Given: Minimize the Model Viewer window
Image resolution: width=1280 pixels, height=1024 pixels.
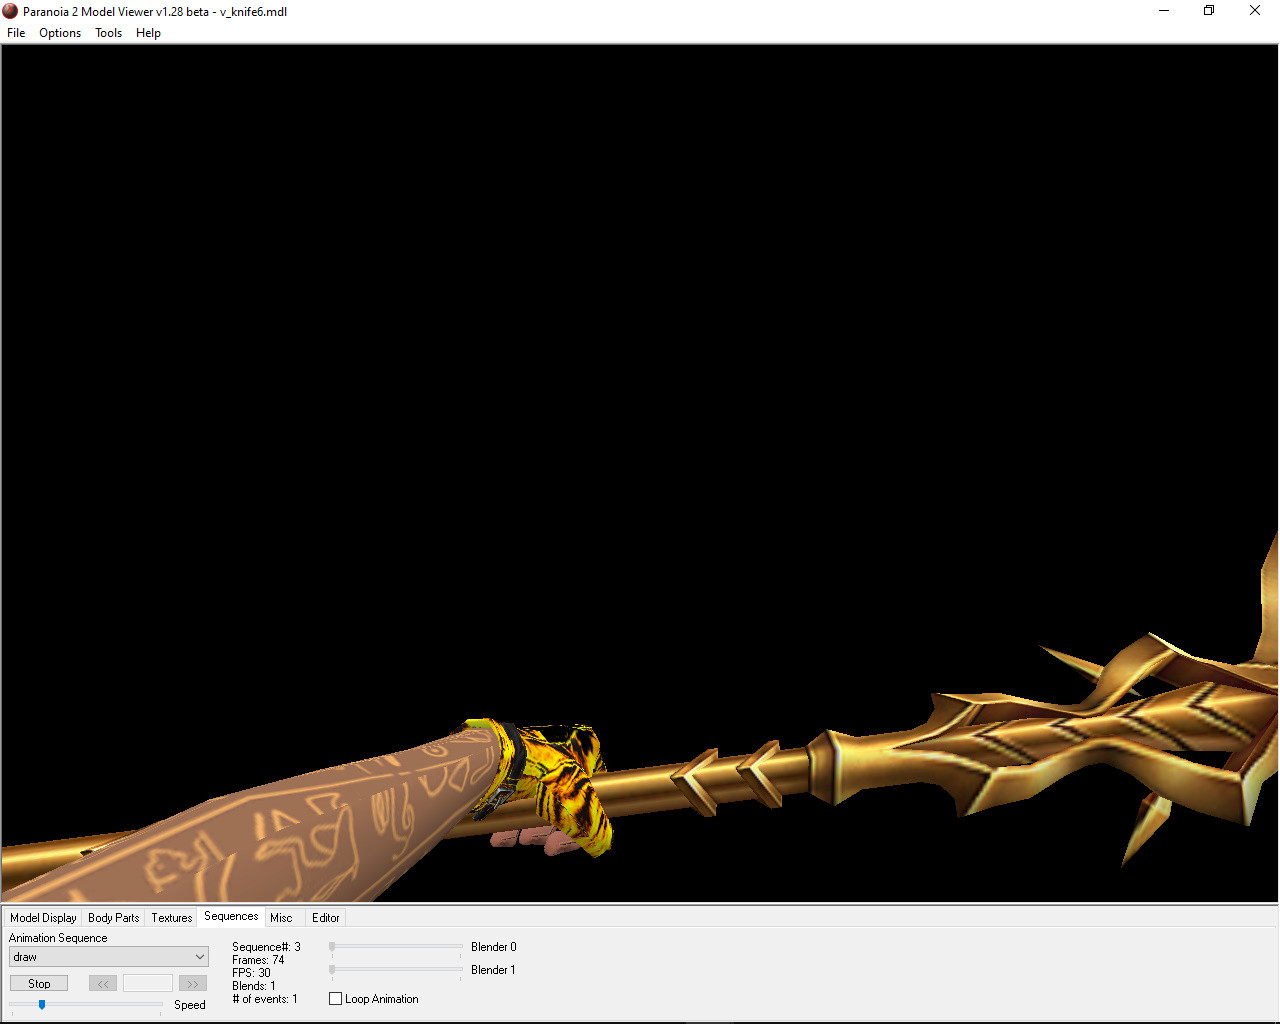Looking at the screenshot, I should click(1164, 11).
